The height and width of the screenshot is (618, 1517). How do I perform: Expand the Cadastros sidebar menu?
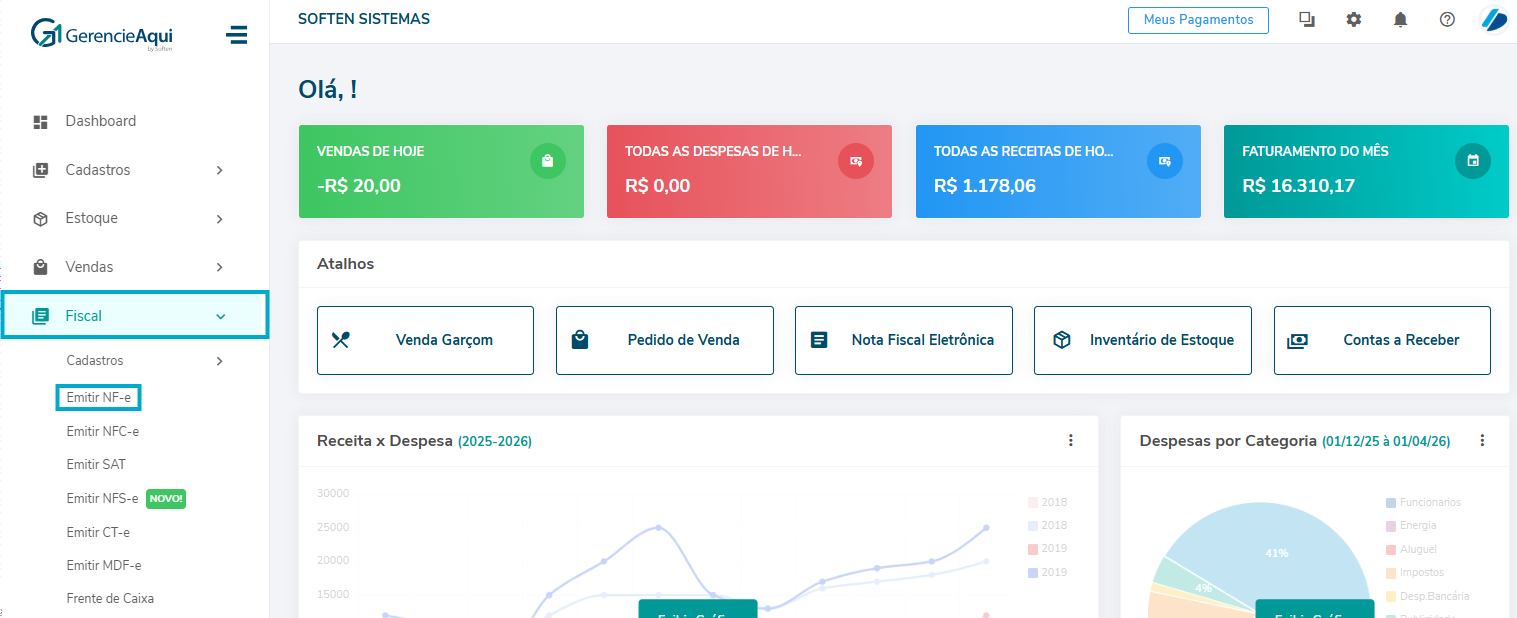pos(134,170)
